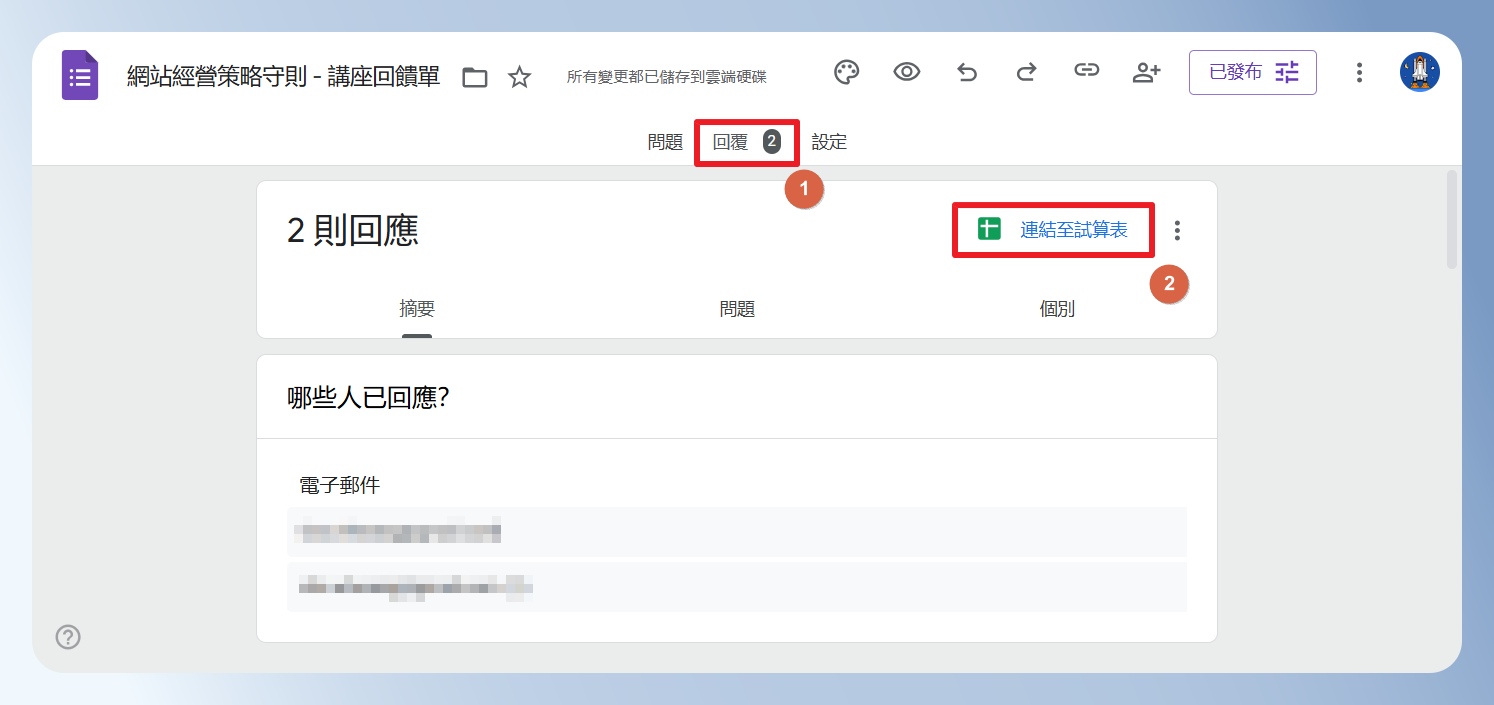Open the help question mark icon
The width and height of the screenshot is (1494, 705).
[x=68, y=637]
